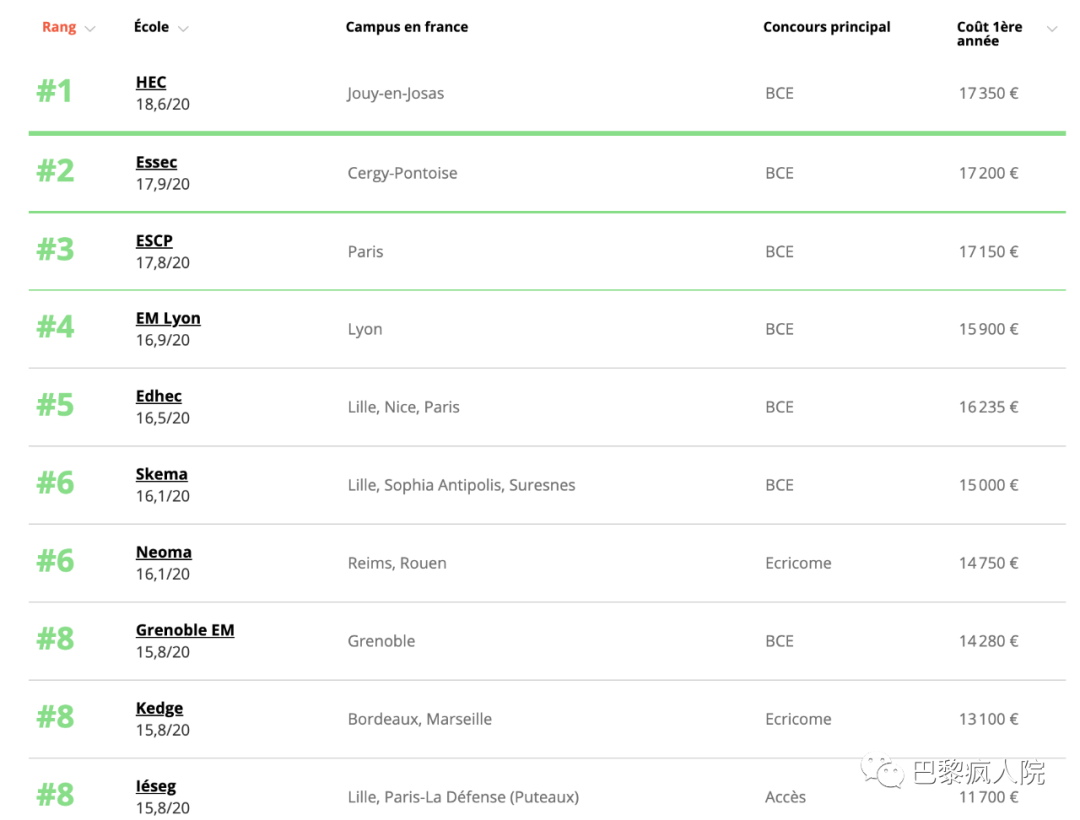Open the Neoma school link
Screen dimensions: 1080x820
tap(163, 552)
